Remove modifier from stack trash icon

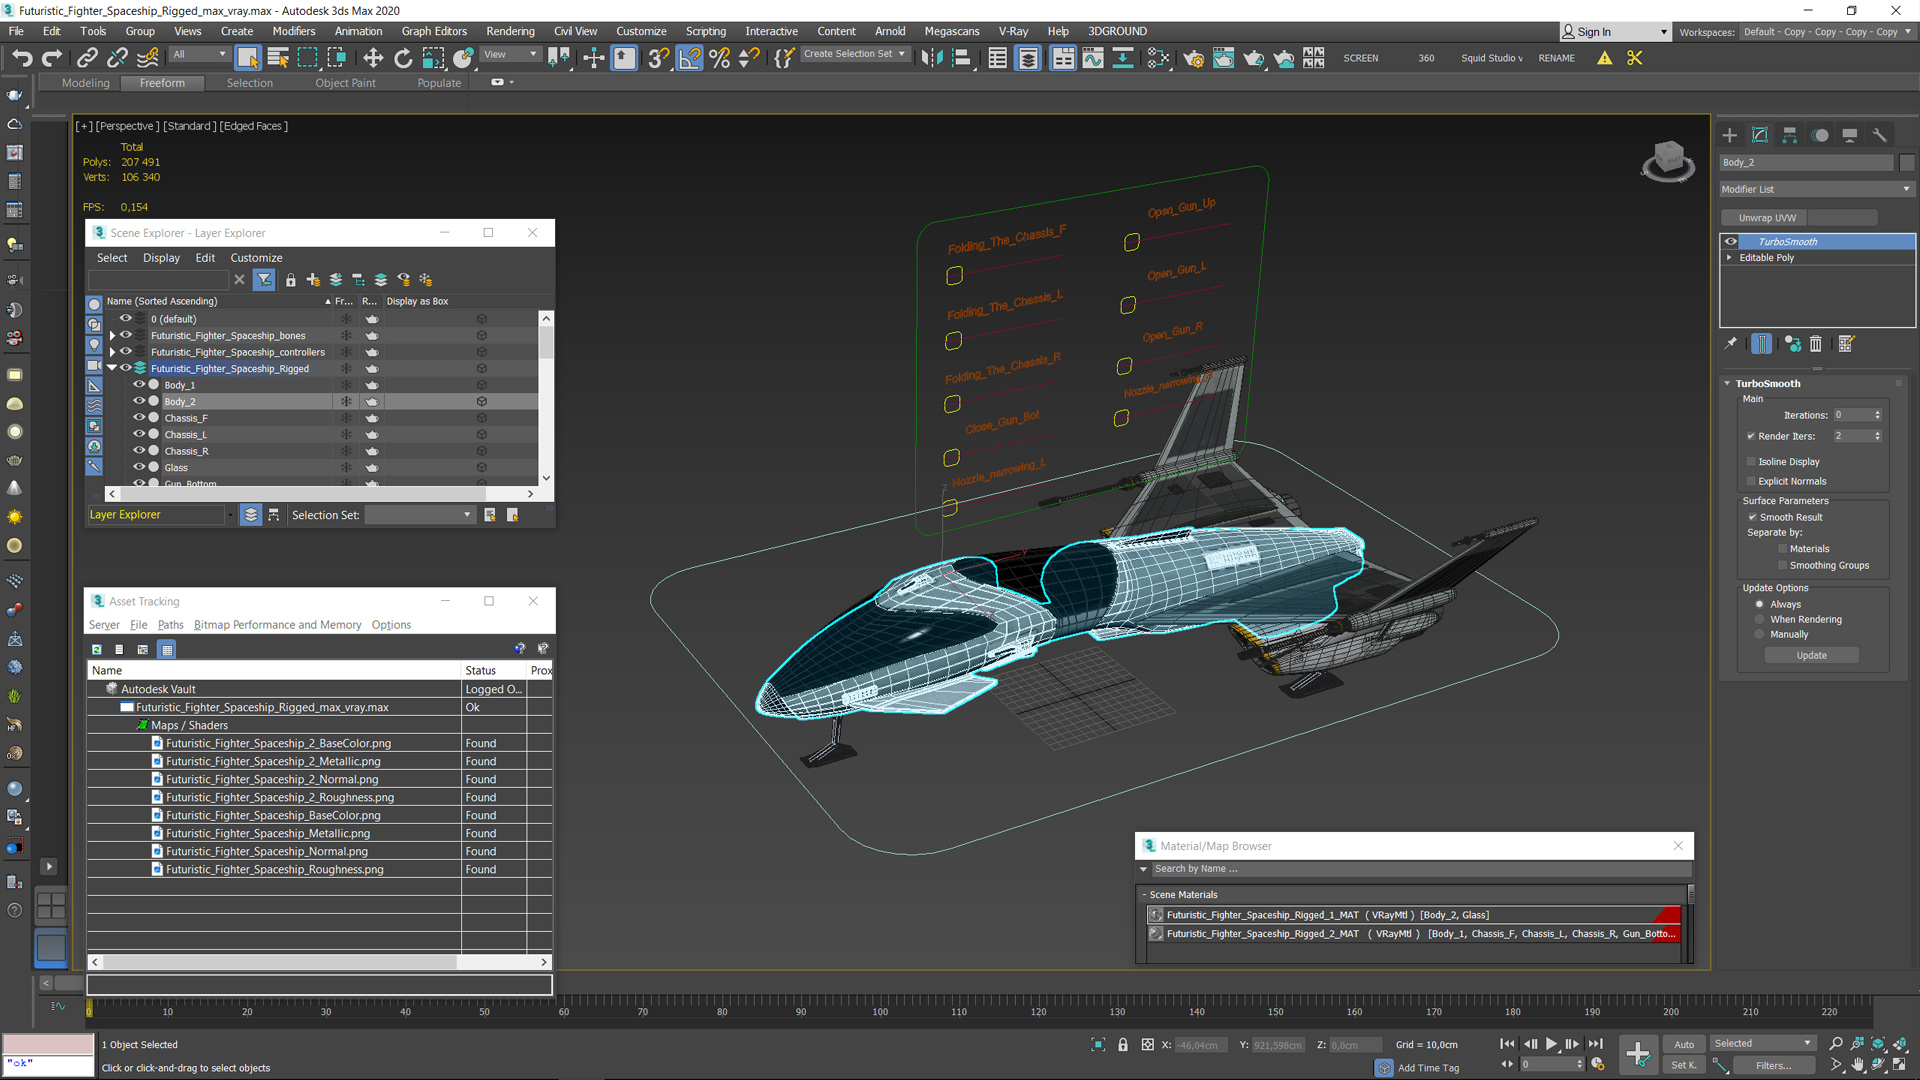point(1816,344)
